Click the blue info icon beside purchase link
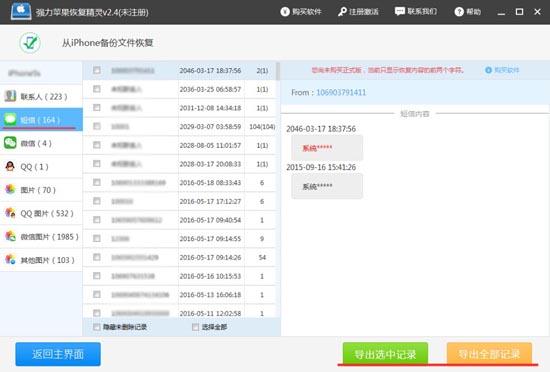The width and height of the screenshot is (550, 372). tap(488, 70)
